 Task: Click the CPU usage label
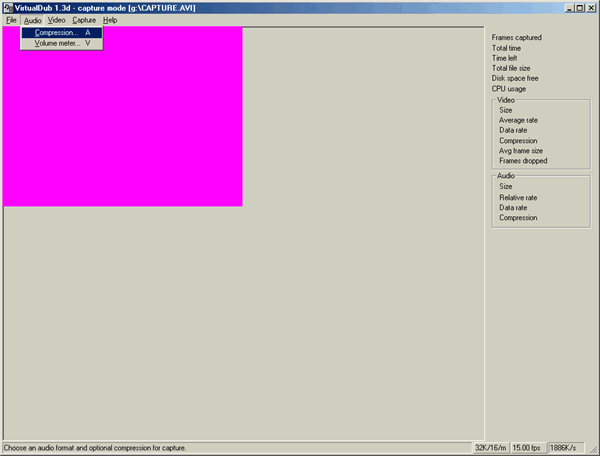point(509,89)
